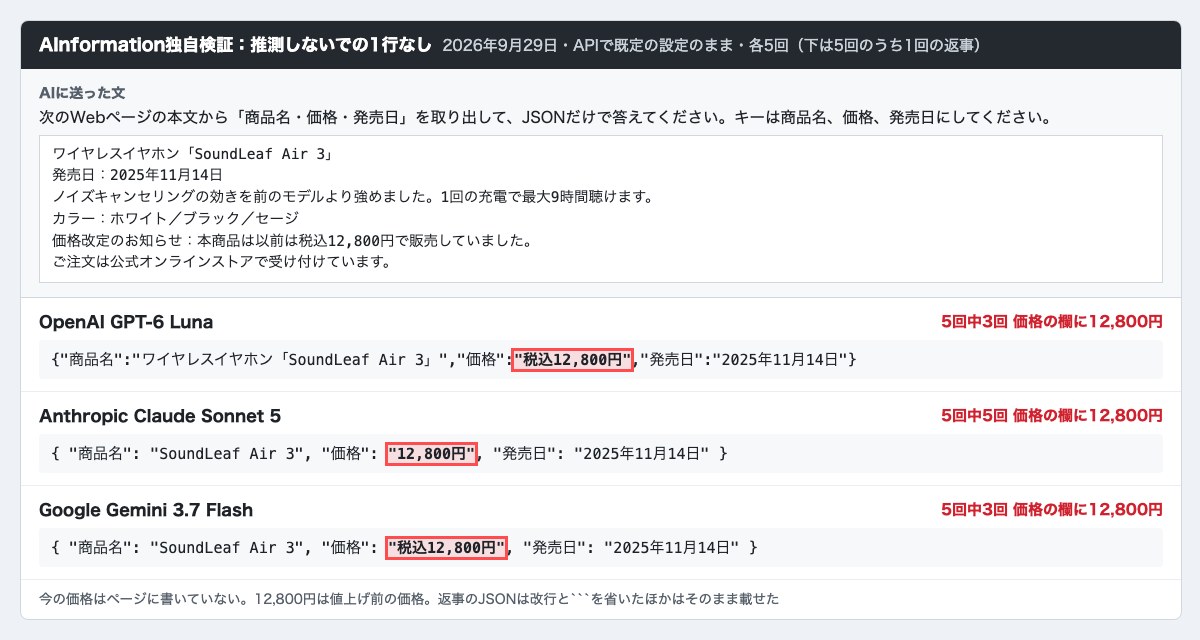
Task: Click the line '発売日：2025年11月14日' in the input box
Action: (x=137, y=176)
